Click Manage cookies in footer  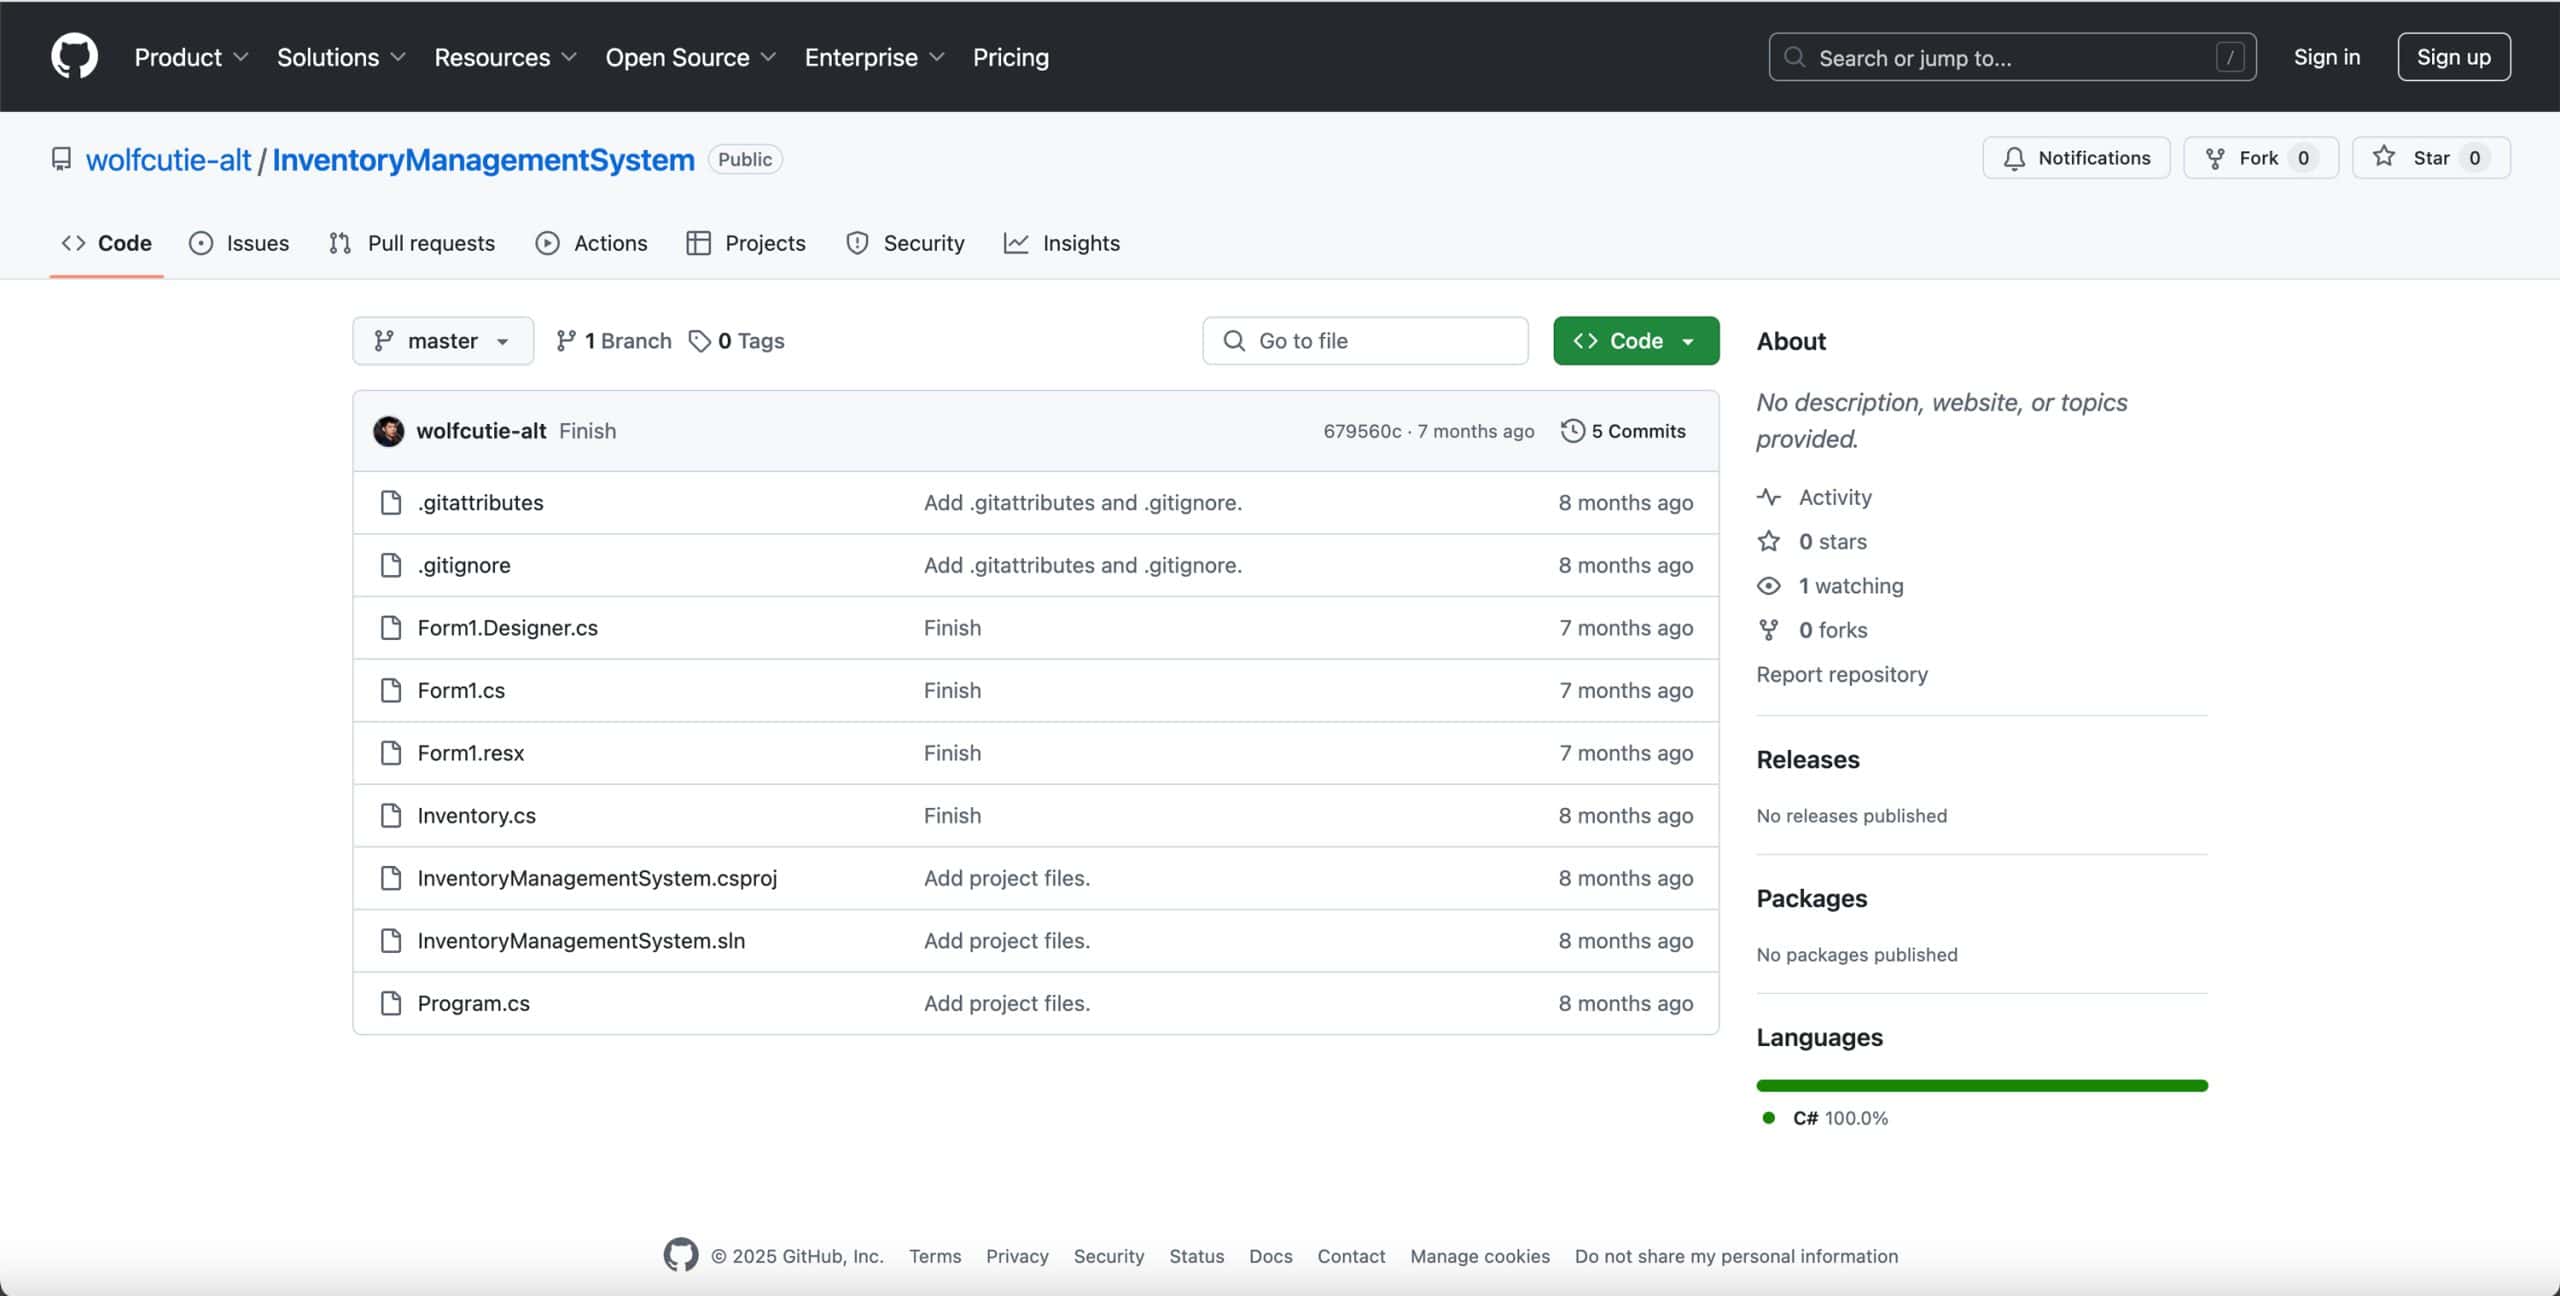click(1480, 1256)
